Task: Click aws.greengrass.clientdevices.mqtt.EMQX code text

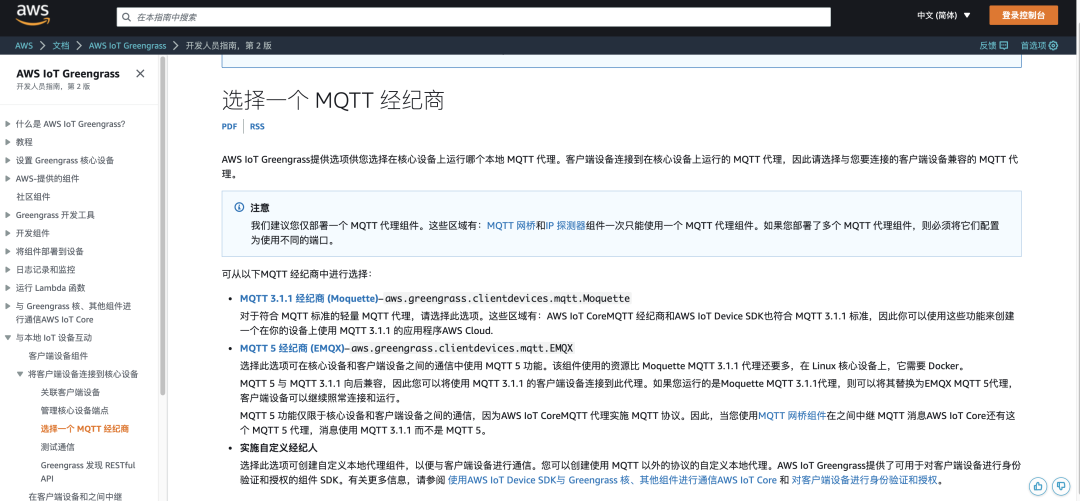Action: coord(462,347)
